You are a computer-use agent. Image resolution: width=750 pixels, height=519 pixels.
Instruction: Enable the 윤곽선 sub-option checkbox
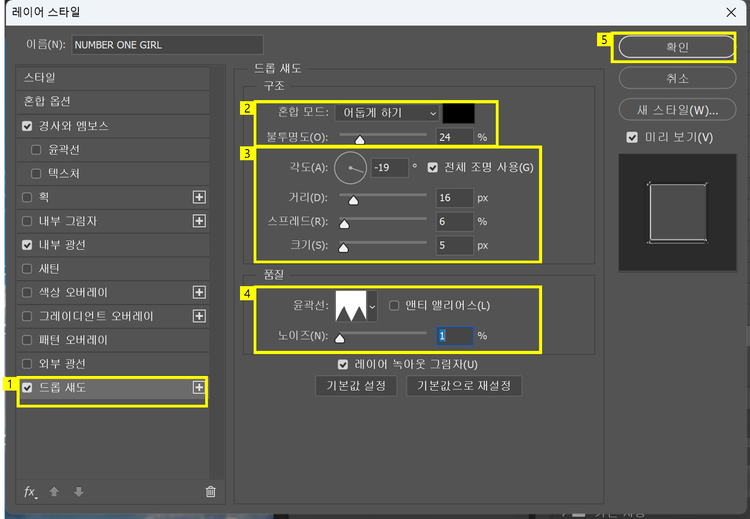[x=36, y=150]
